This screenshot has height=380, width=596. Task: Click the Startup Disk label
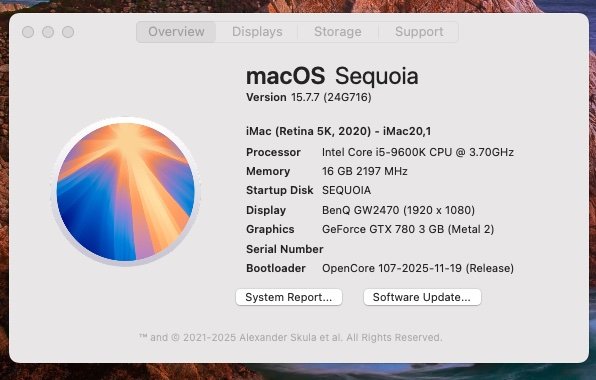tap(279, 190)
